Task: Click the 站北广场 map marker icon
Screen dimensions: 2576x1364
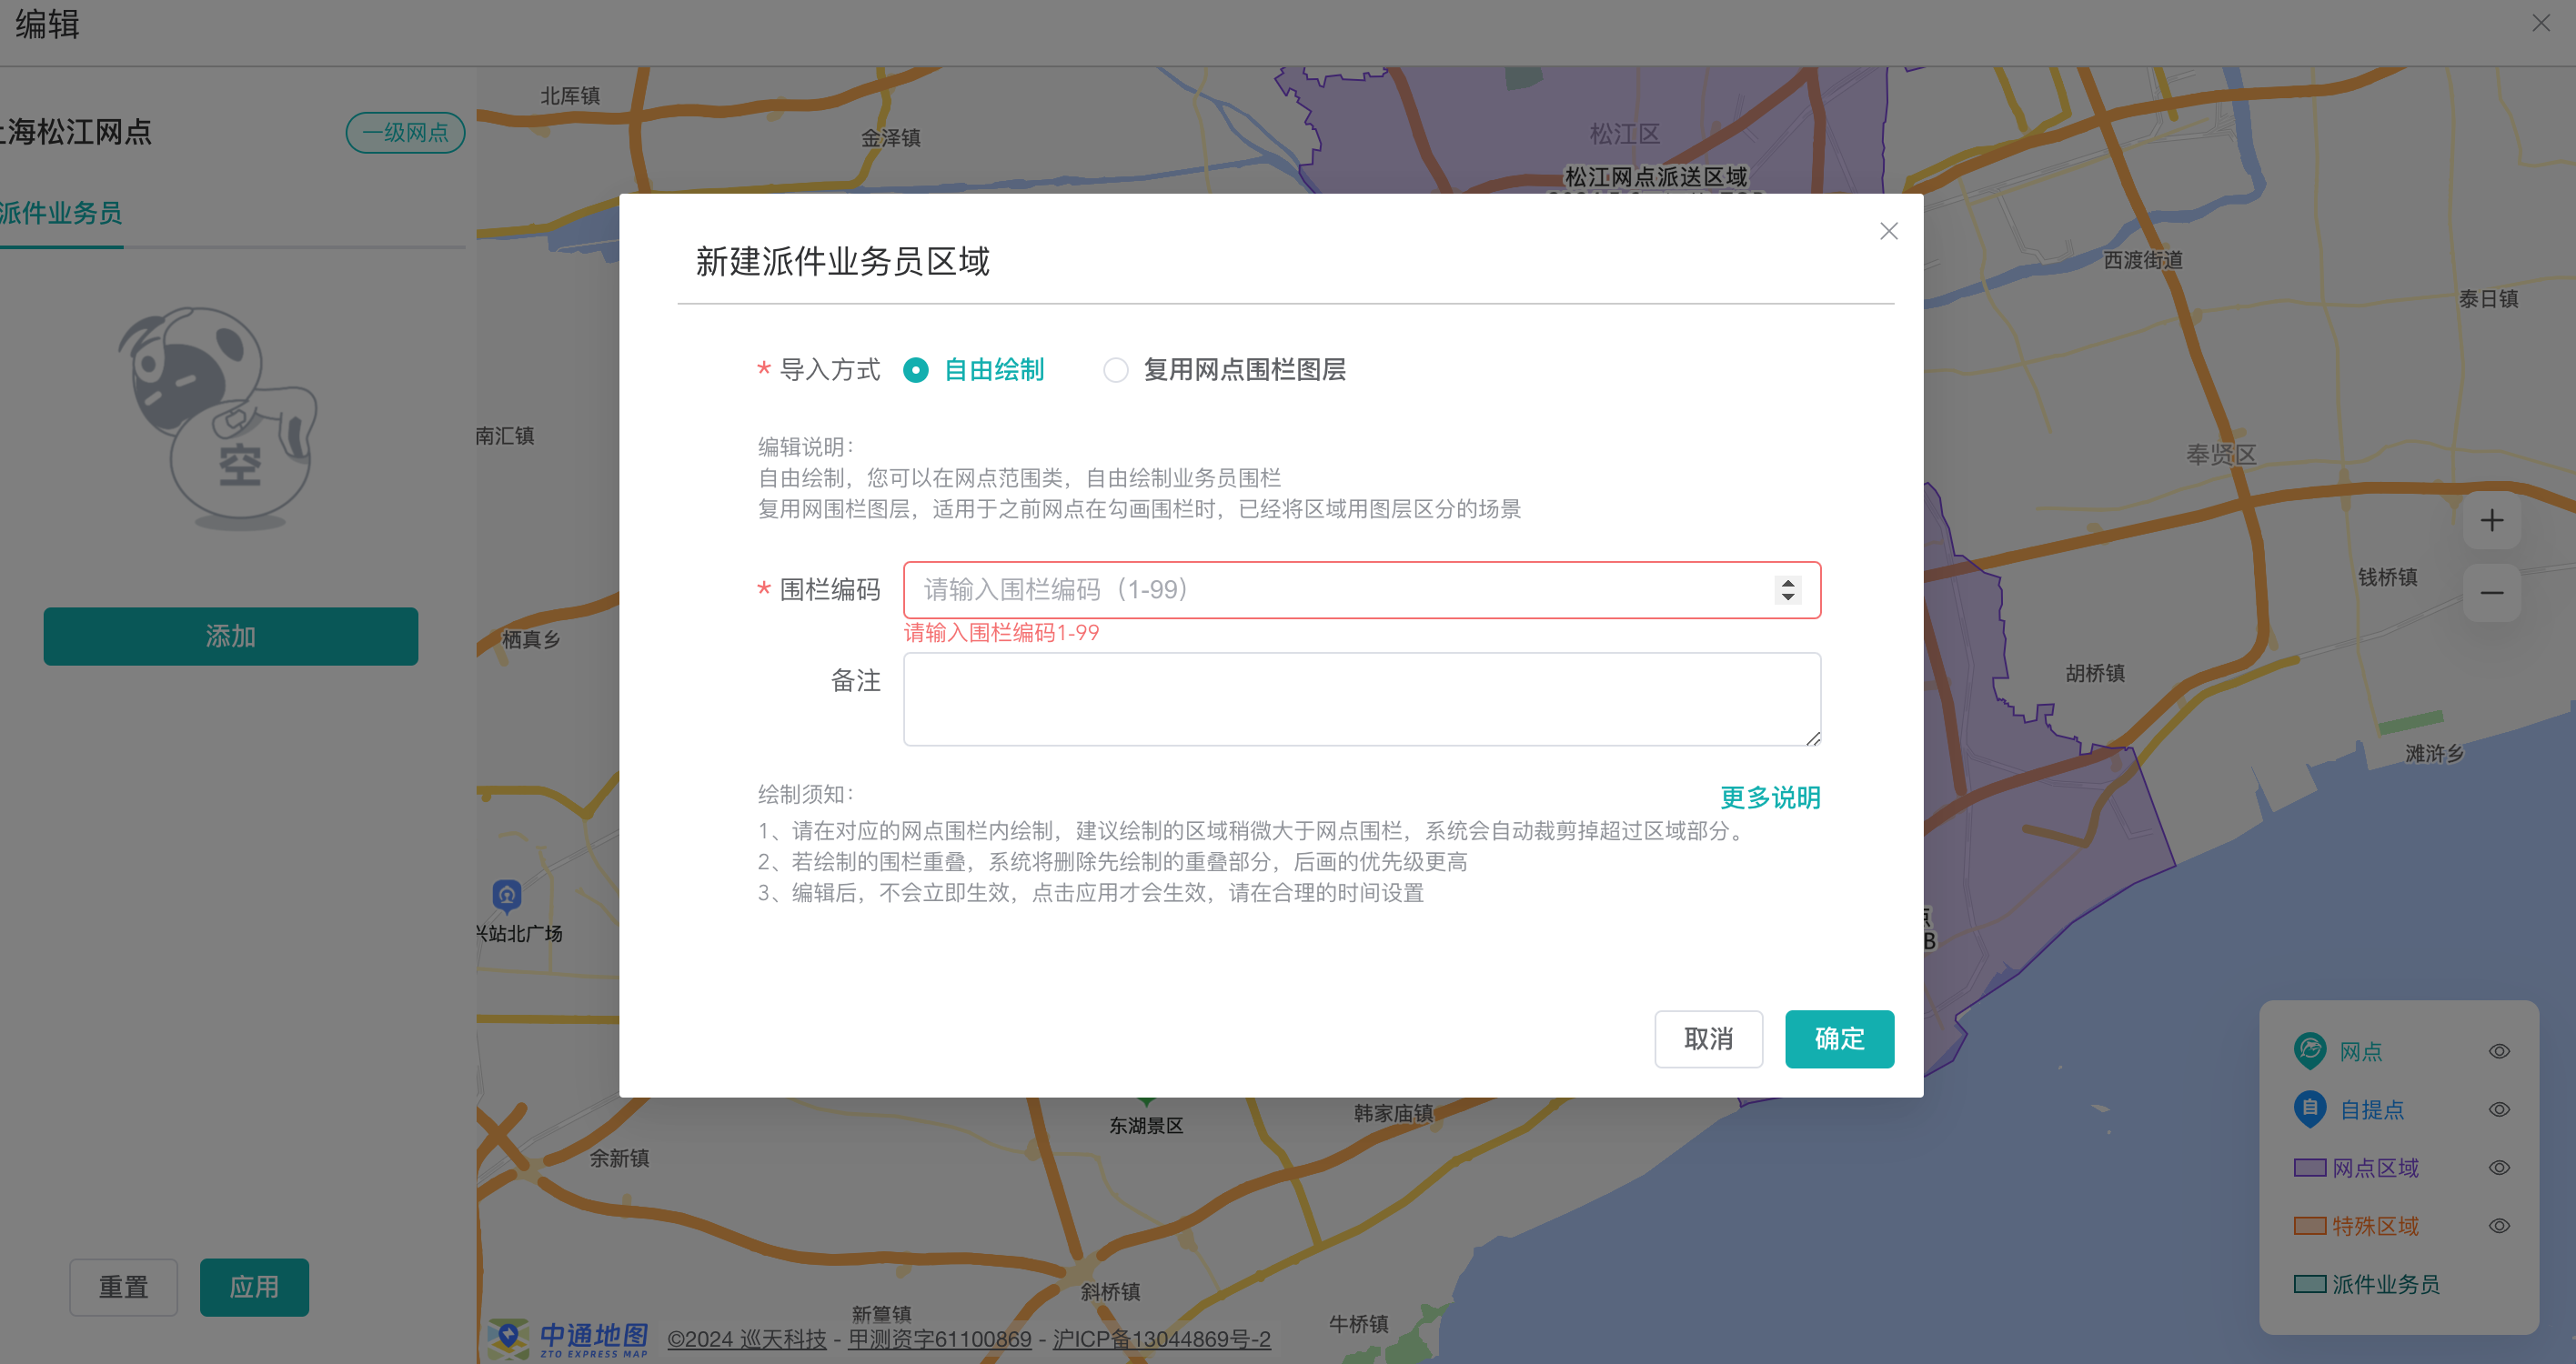Action: [x=507, y=895]
